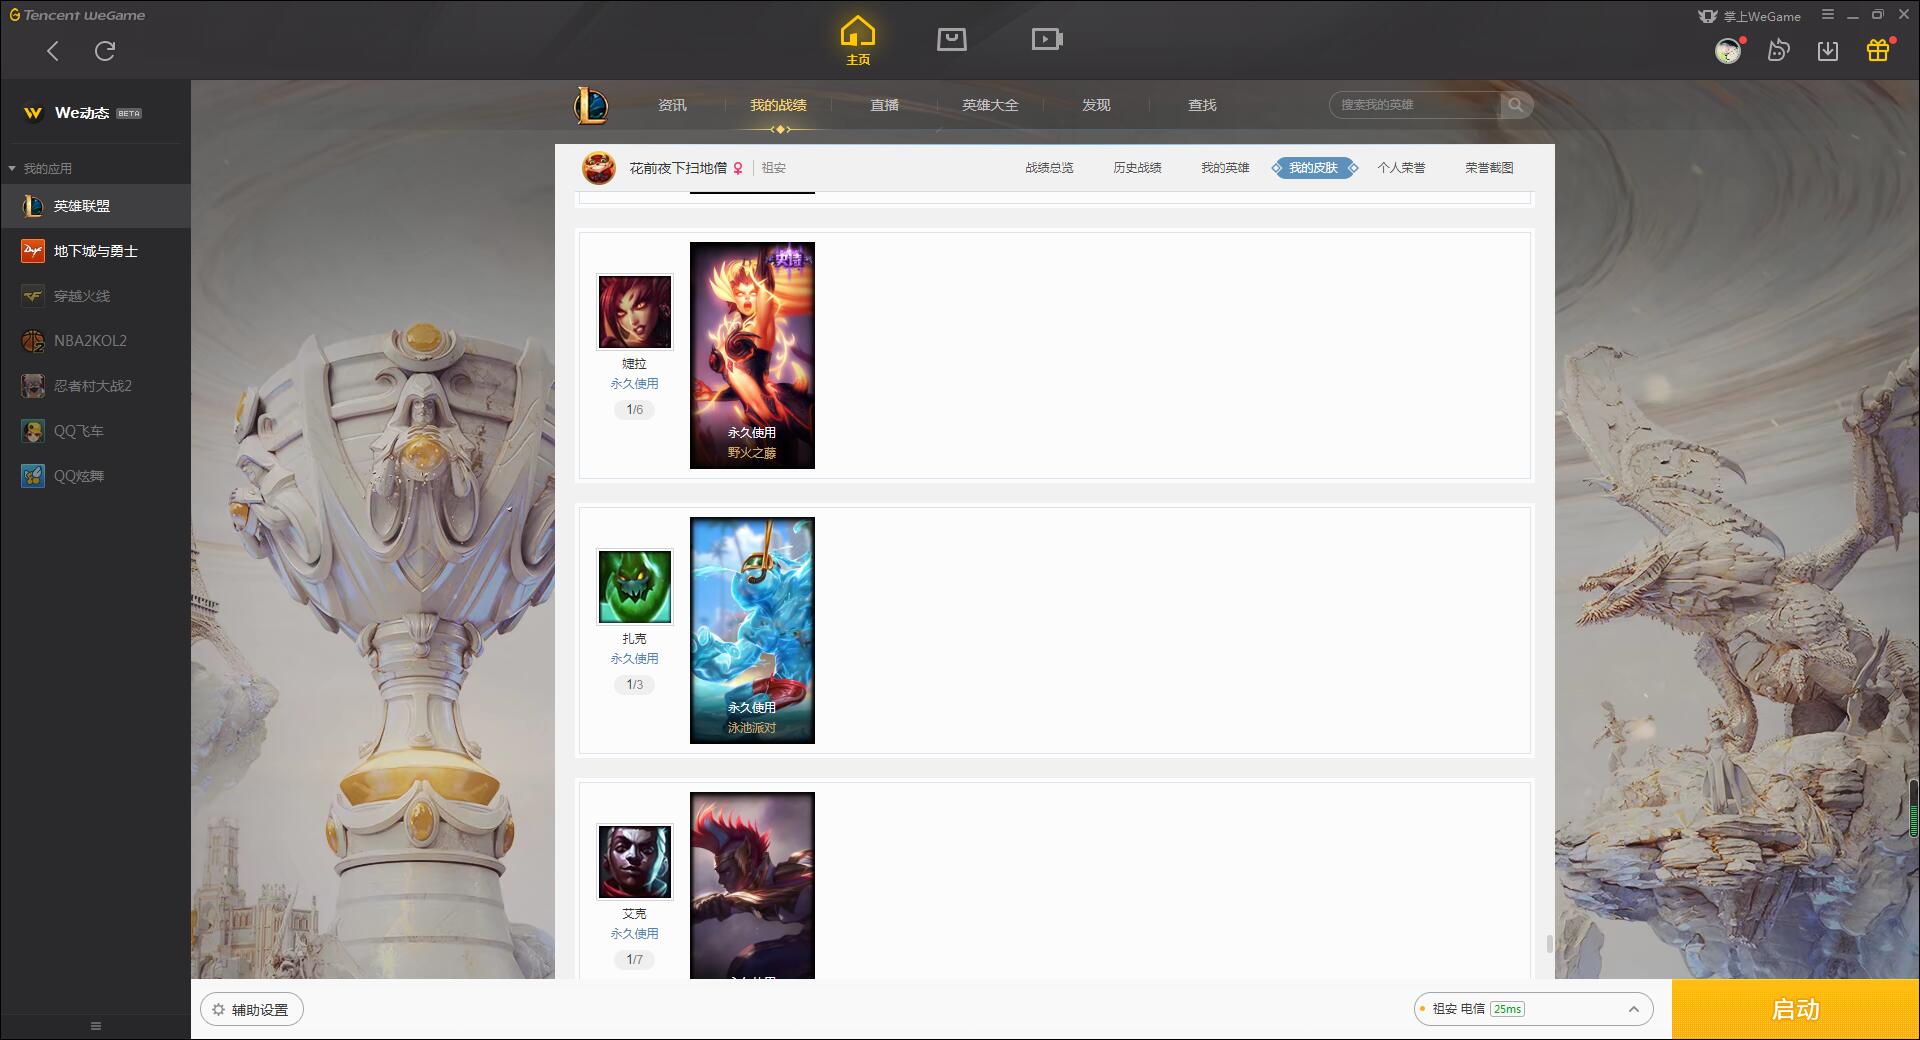
Task: Open the 英雄大全 tab
Action: click(x=990, y=105)
